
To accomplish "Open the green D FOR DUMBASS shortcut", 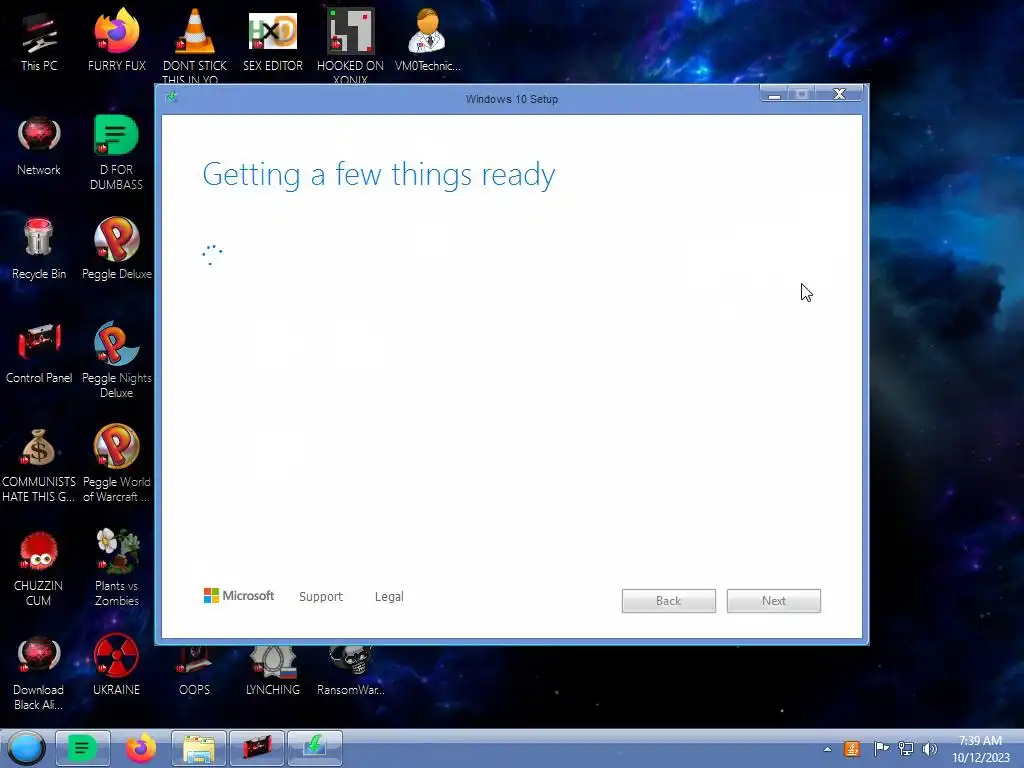I will (116, 152).
